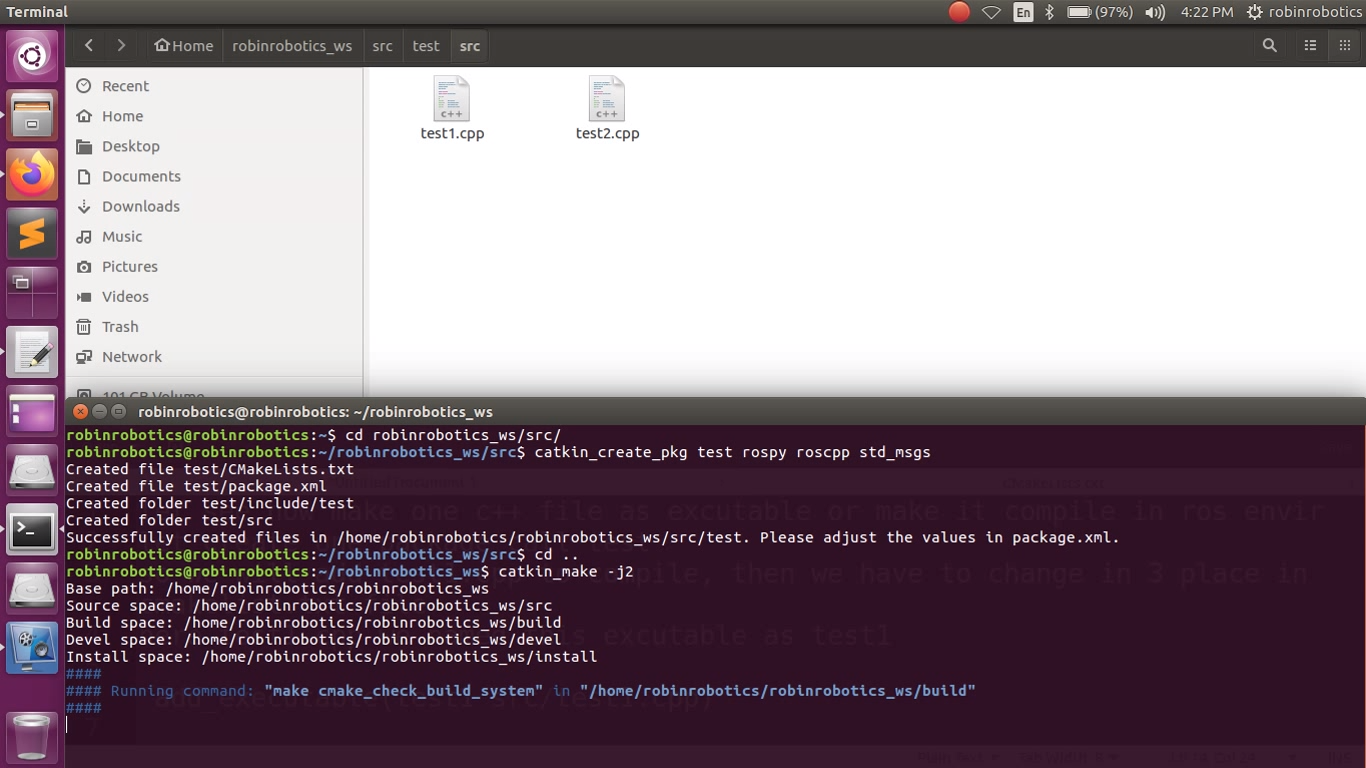Open the Trash from the dock
This screenshot has width=1366, height=768.
coord(33,737)
